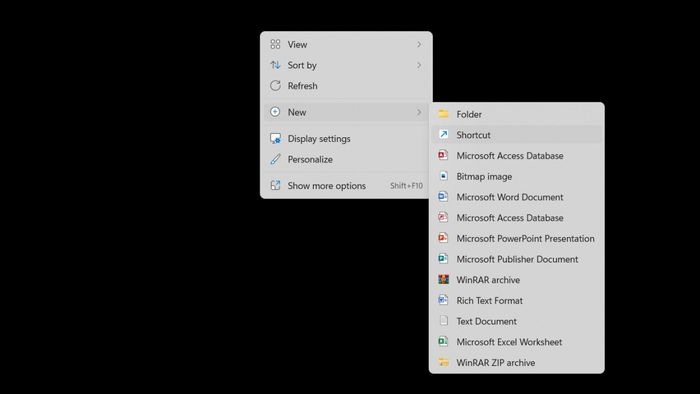Click the chevron beside New
The image size is (700, 394).
[x=419, y=112]
